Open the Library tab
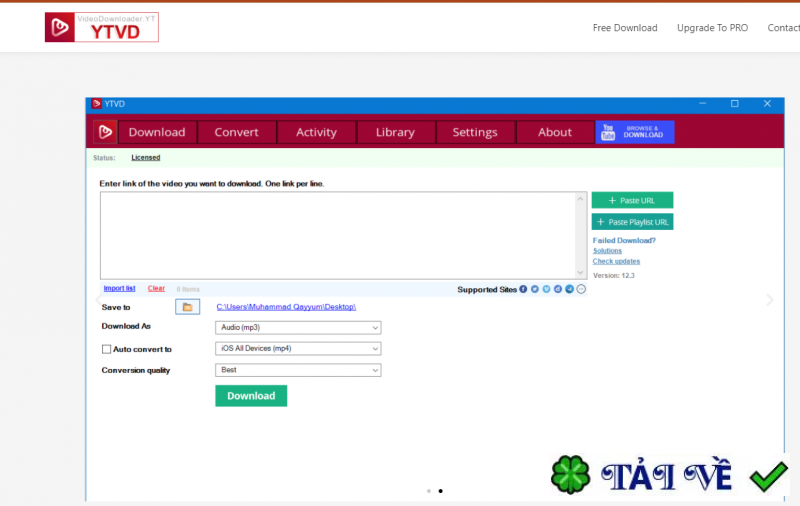The width and height of the screenshot is (800, 506). [395, 132]
